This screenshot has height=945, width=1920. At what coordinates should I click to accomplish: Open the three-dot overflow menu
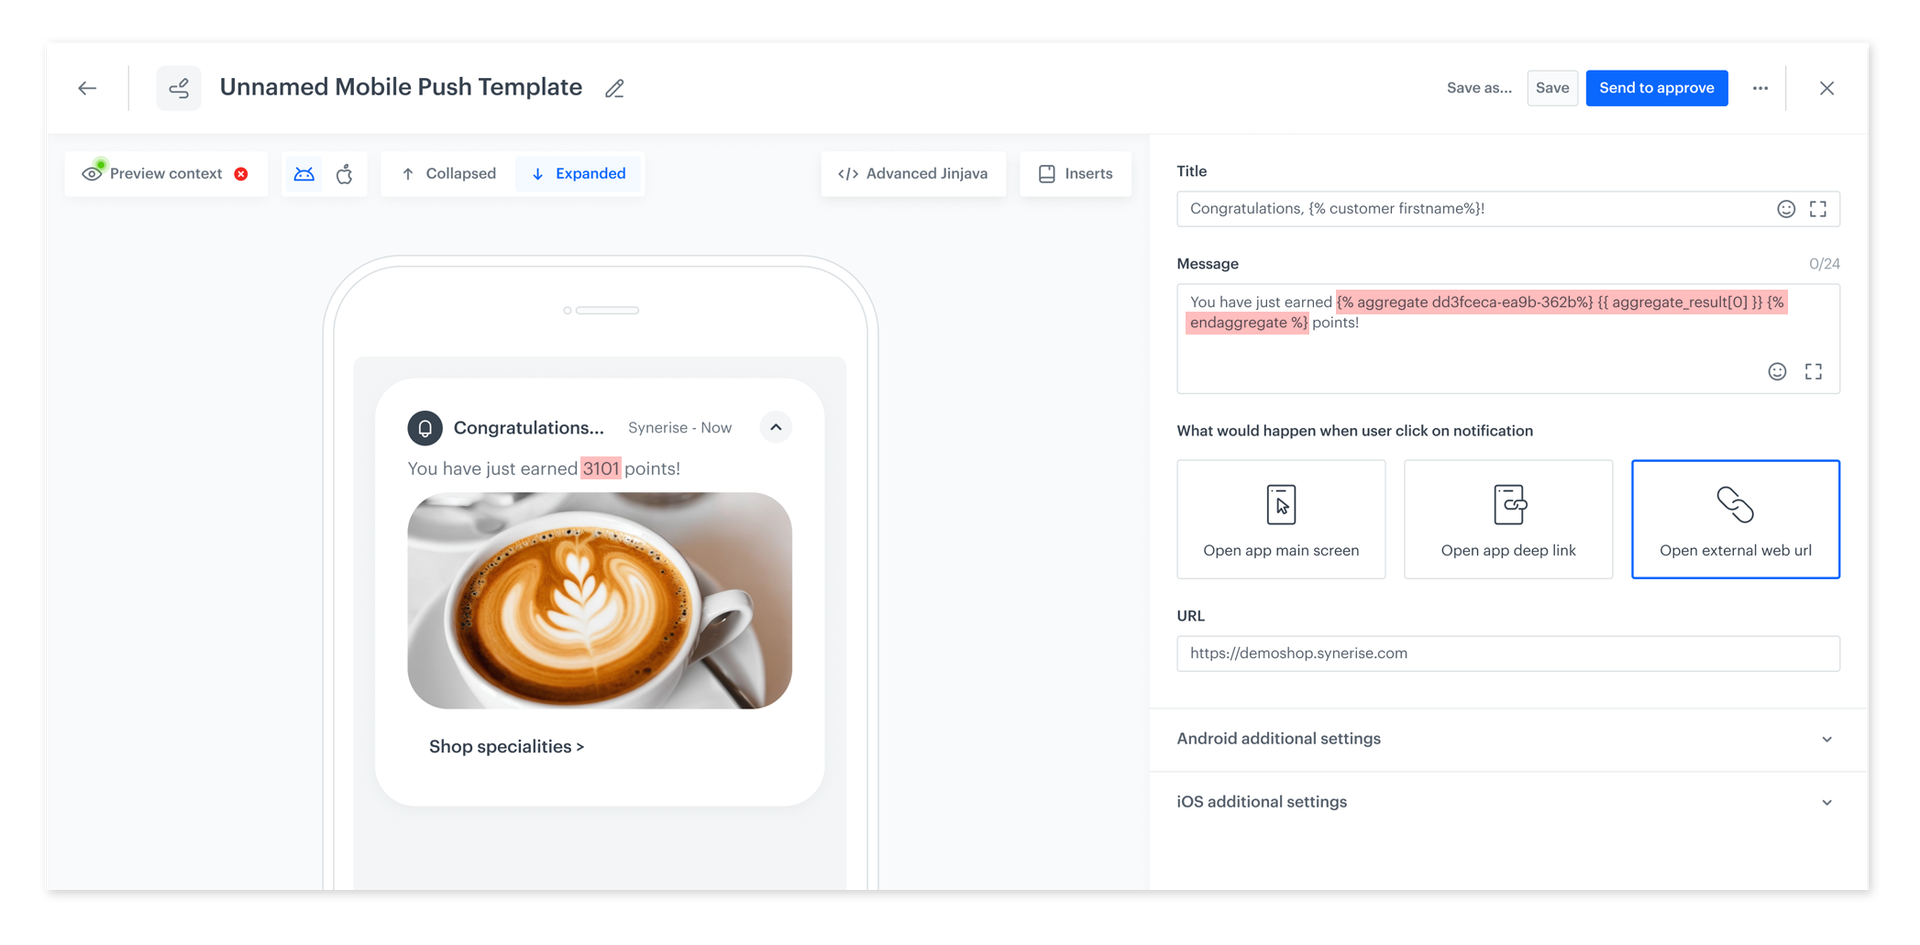1760,88
